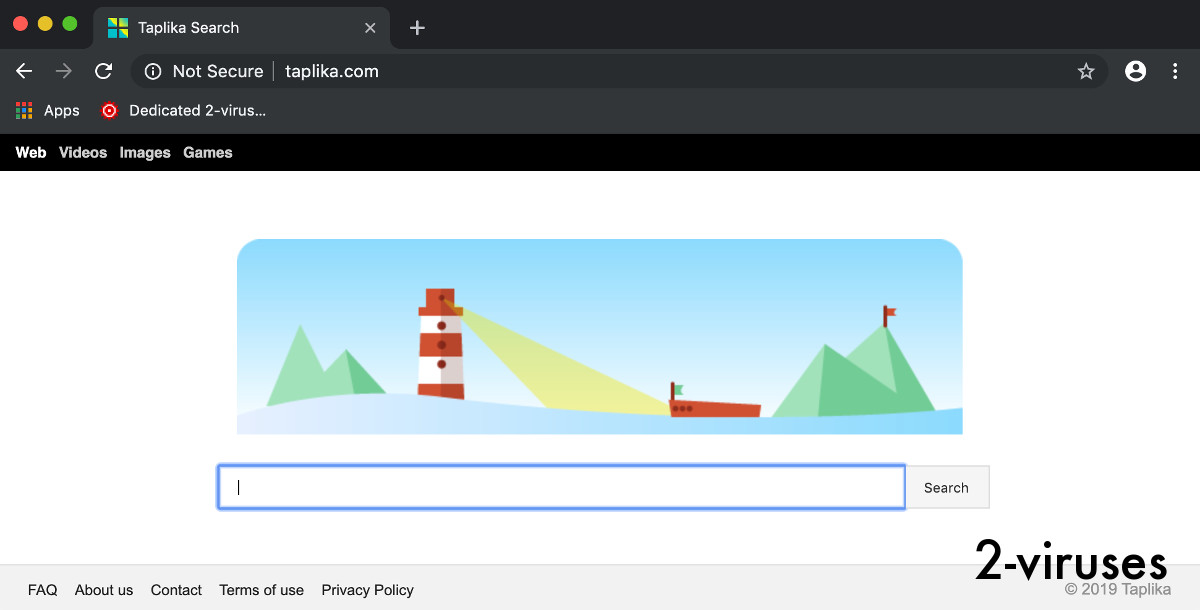Open the Apps grid shortcut
This screenshot has height=610, width=1200.
point(47,111)
